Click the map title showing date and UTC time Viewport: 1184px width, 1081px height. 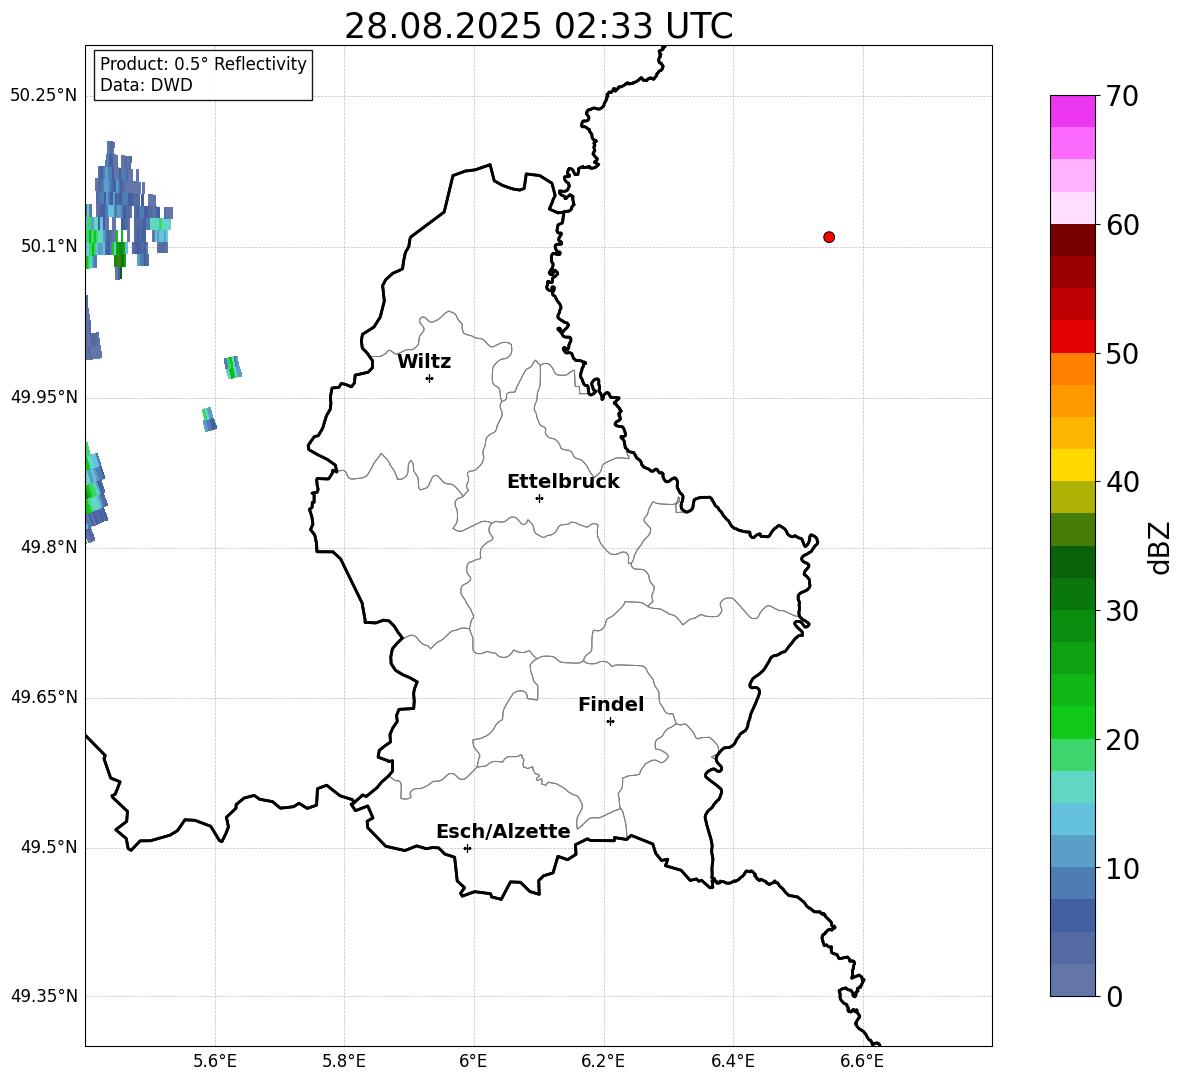click(538, 26)
